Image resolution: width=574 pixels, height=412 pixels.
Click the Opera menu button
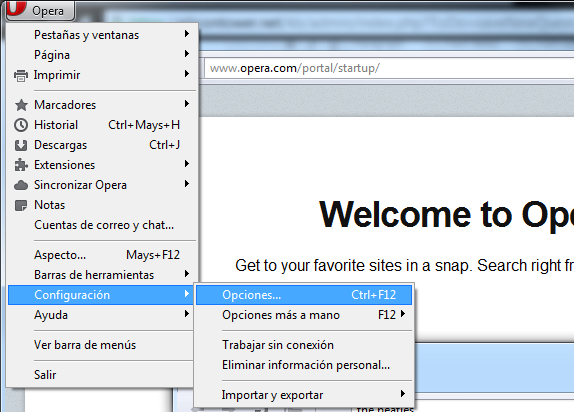pyautogui.click(x=40, y=10)
